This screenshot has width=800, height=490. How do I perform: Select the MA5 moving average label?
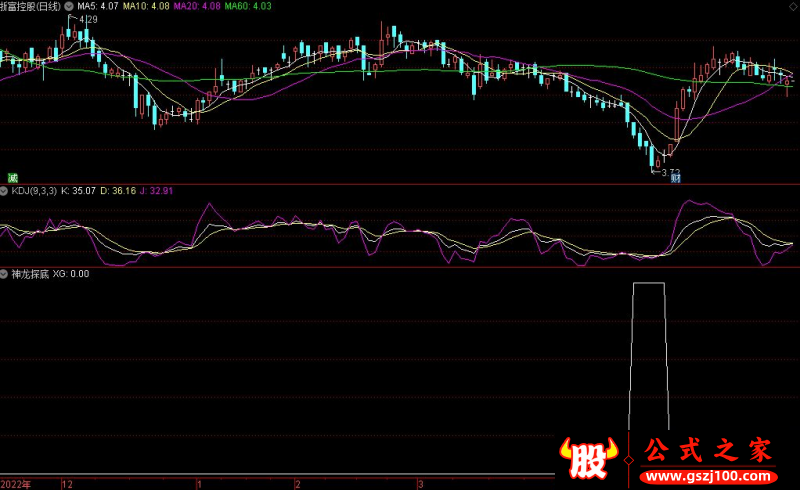coord(97,5)
